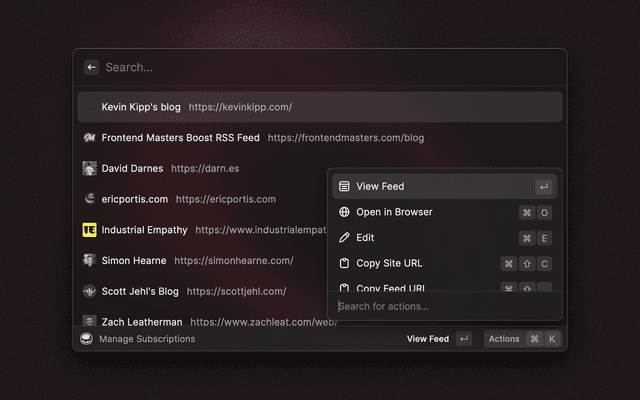Select View Feed in actions menu
Screen dimensions: 640x400
pos(380,186)
